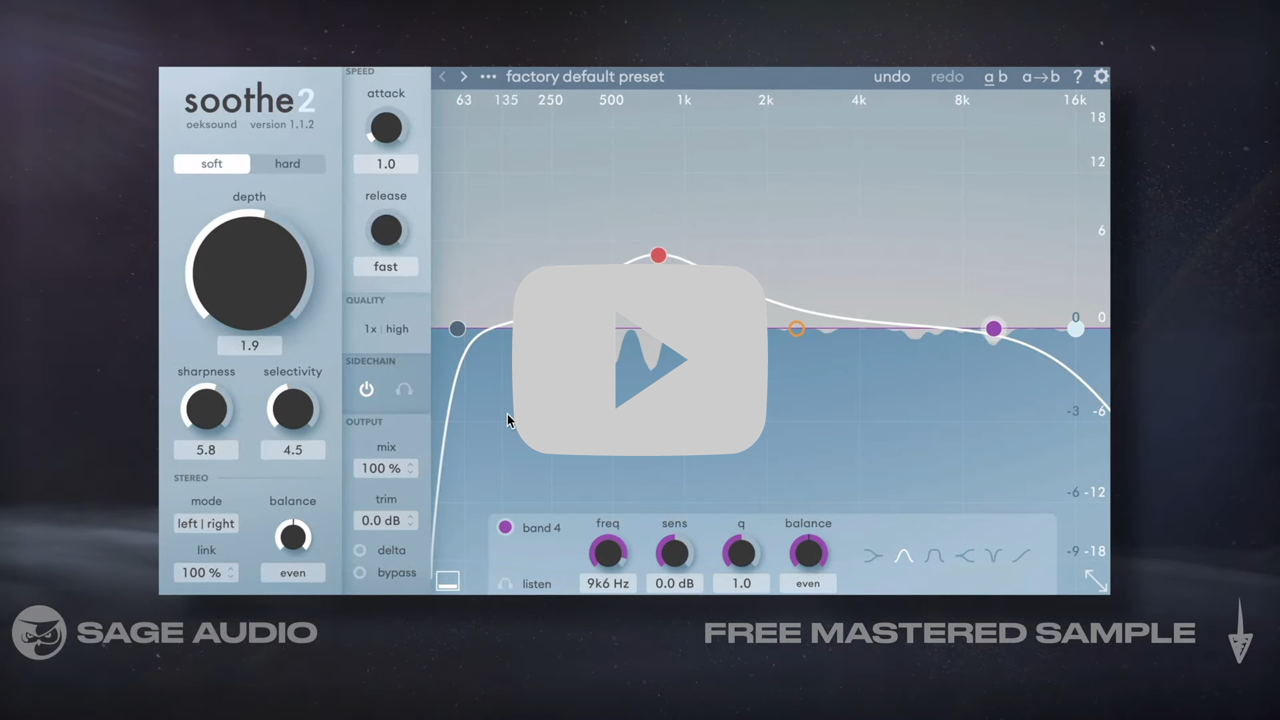Click the stereo balance even value box

293,573
